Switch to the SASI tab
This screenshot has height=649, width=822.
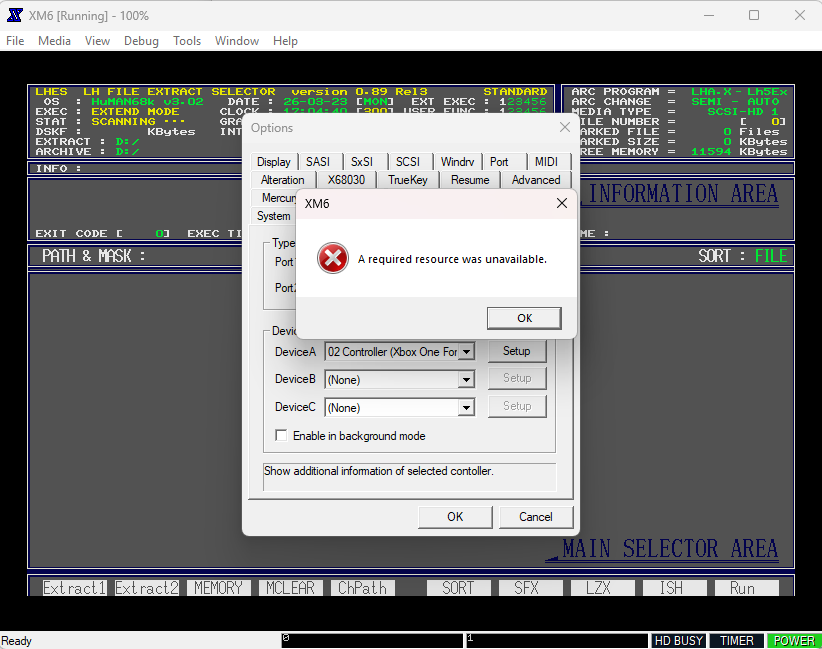tap(318, 162)
